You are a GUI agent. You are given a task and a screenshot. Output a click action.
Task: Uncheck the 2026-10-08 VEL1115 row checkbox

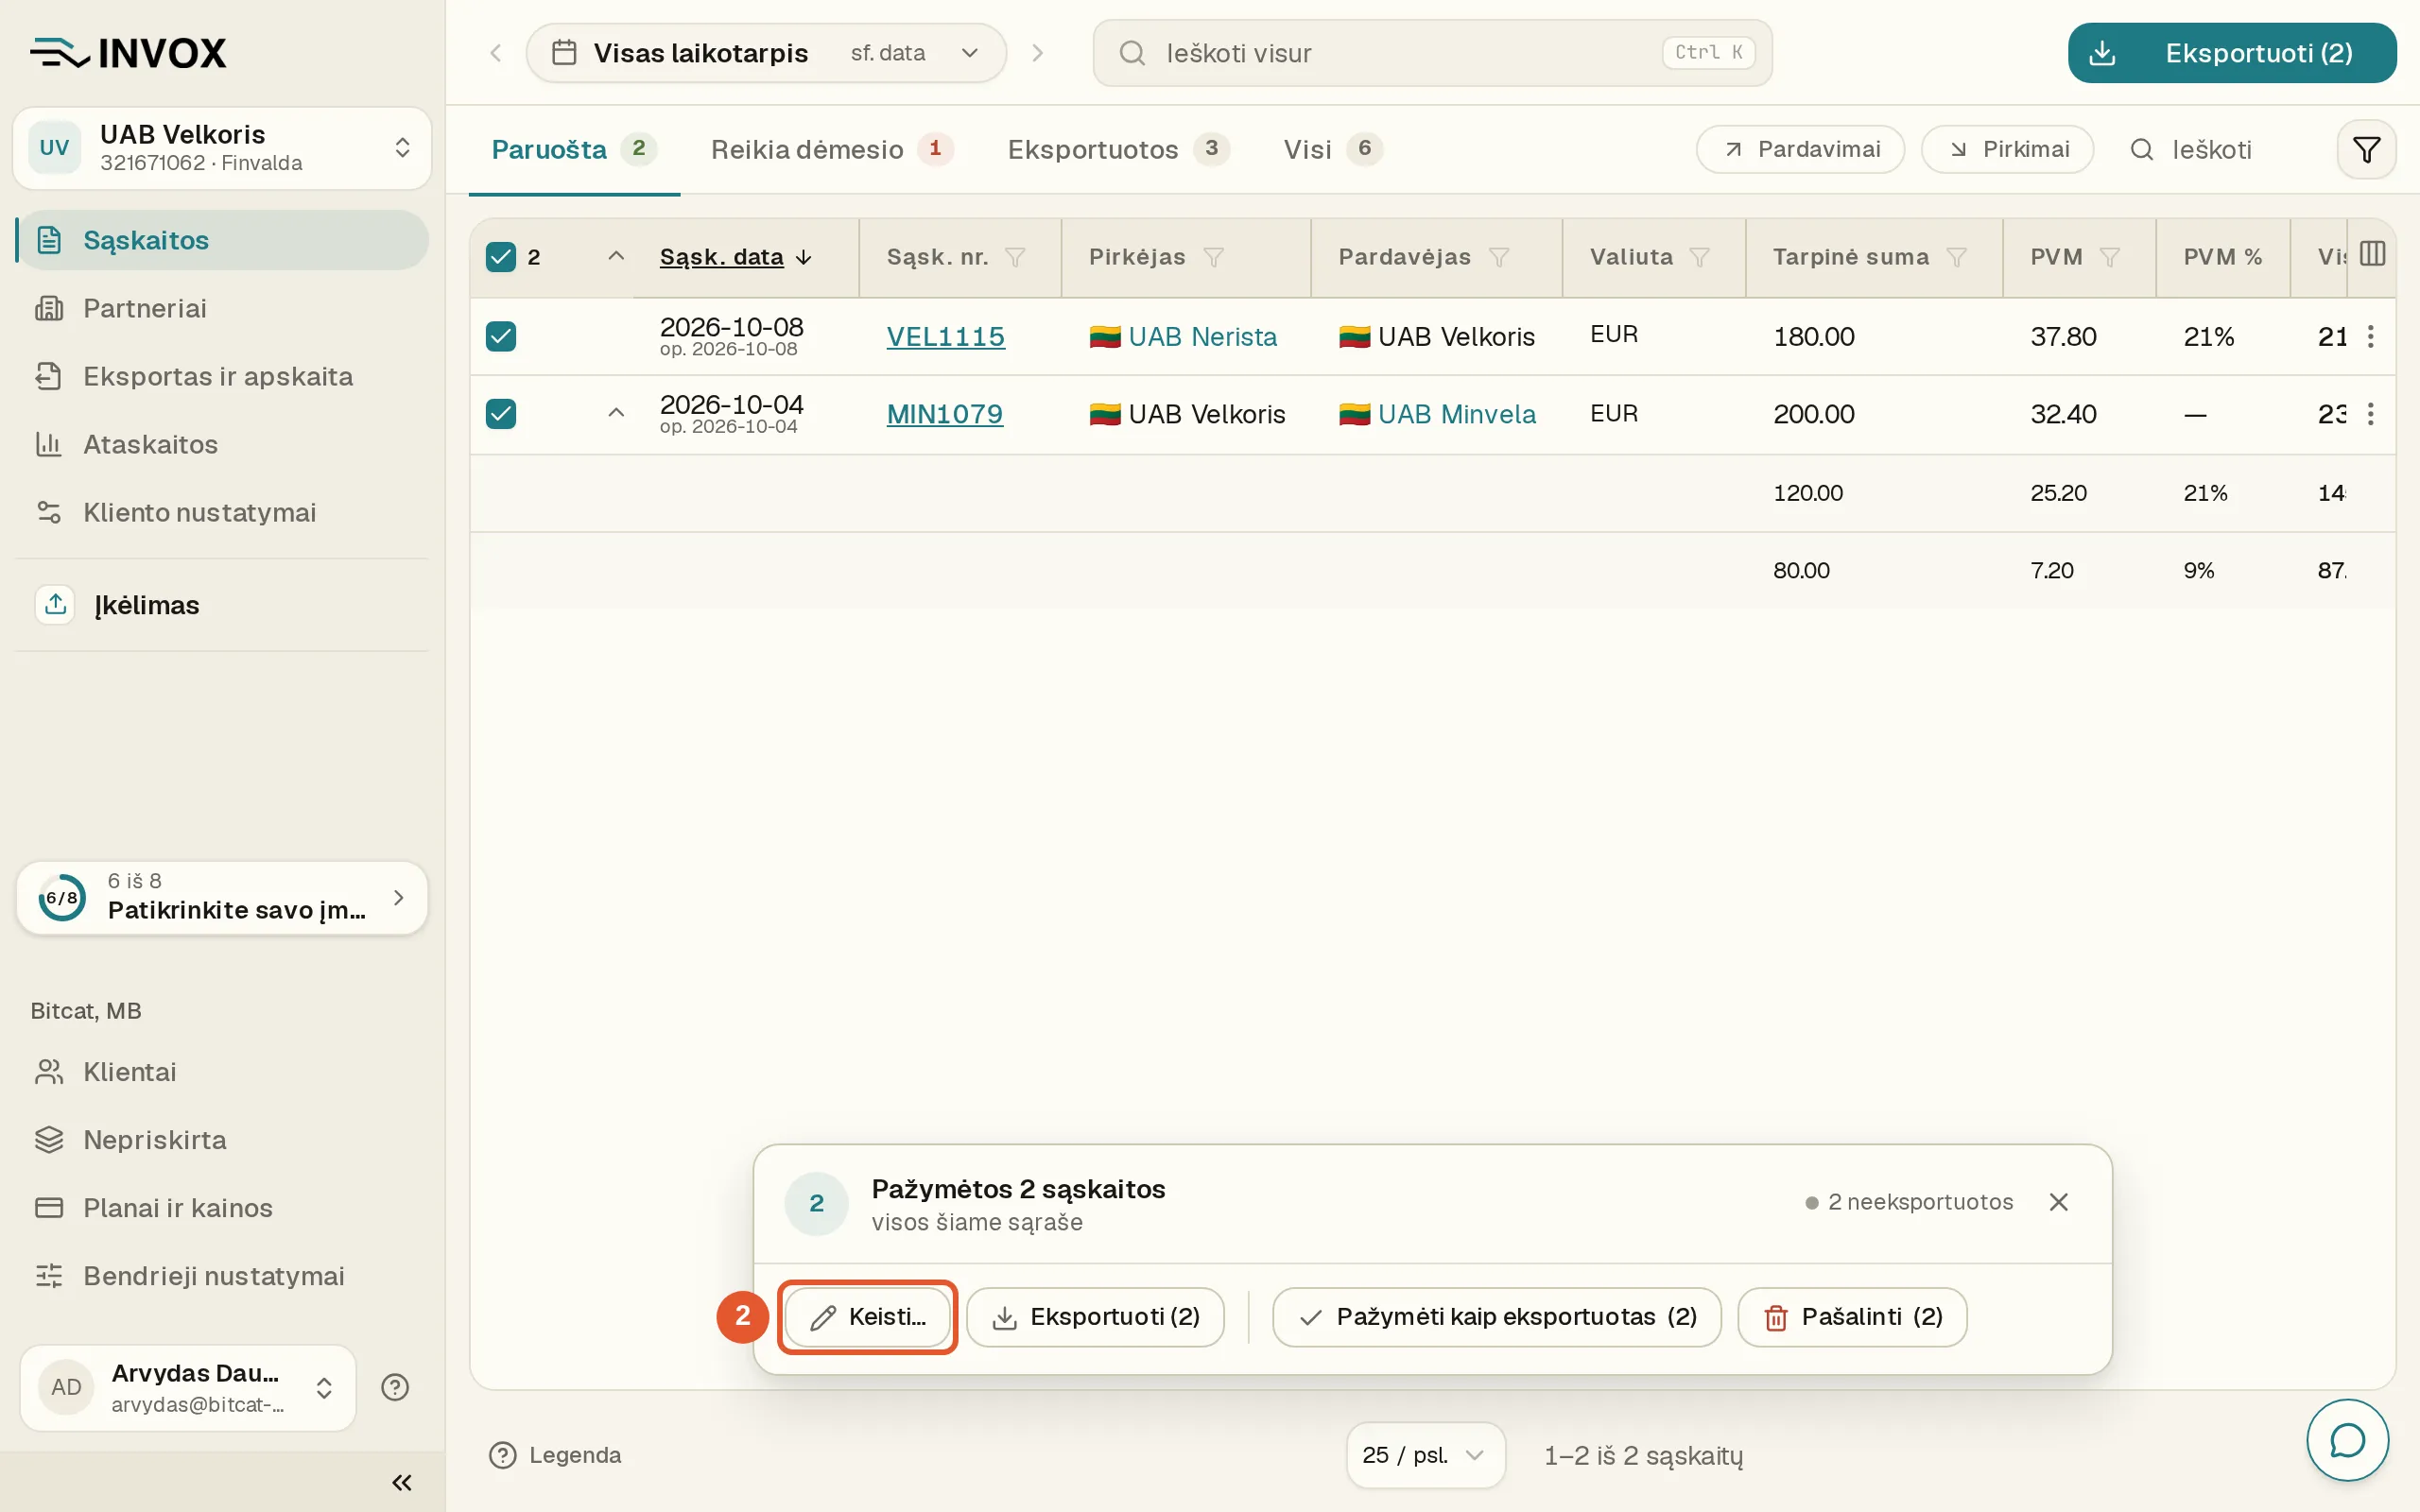click(x=501, y=336)
